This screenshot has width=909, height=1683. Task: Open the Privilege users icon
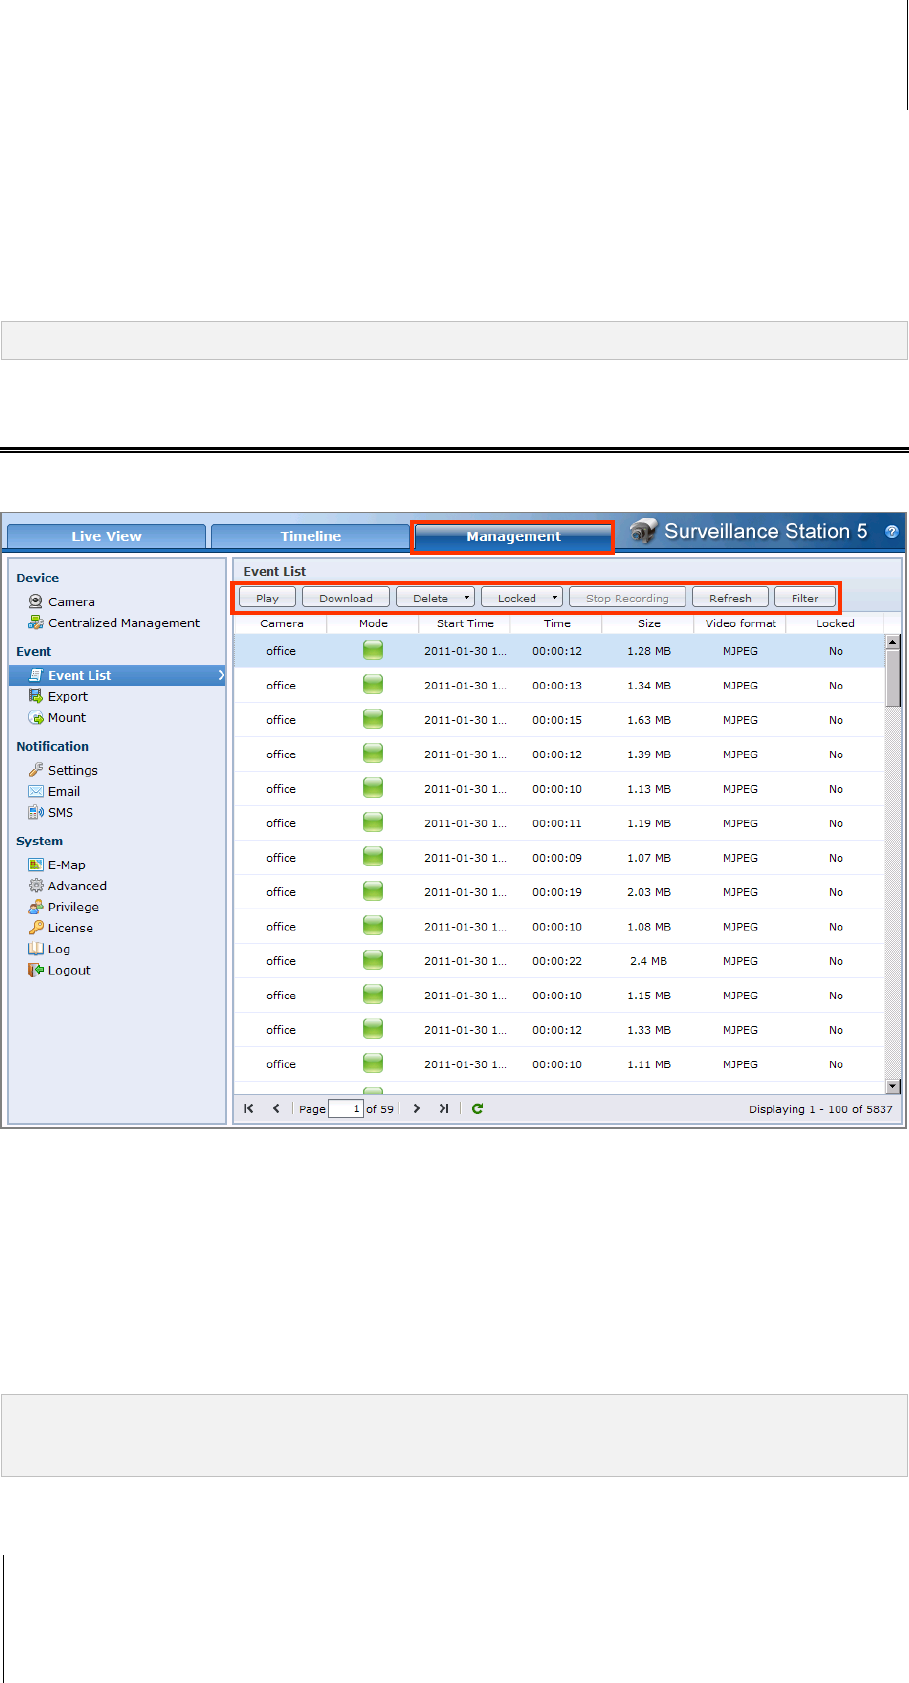click(36, 907)
